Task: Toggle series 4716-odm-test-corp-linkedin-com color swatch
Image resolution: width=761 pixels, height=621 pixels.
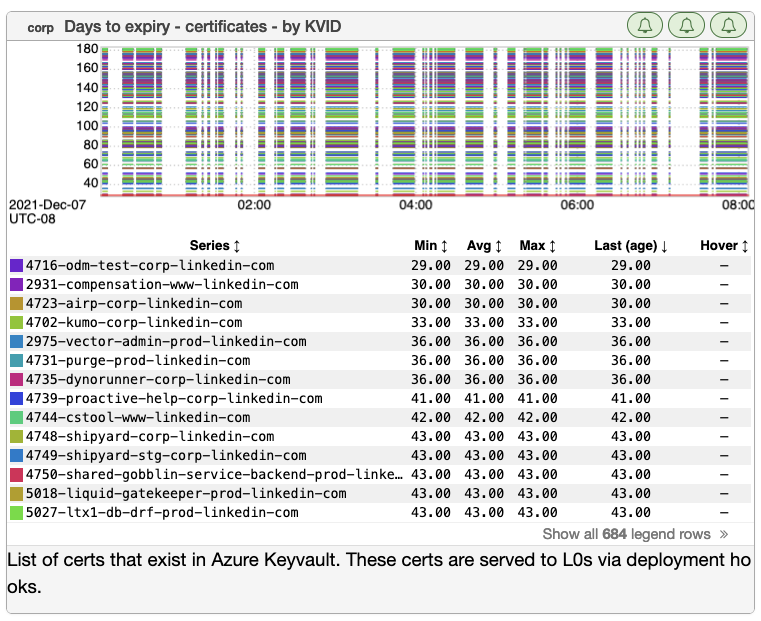Action: (x=16, y=266)
